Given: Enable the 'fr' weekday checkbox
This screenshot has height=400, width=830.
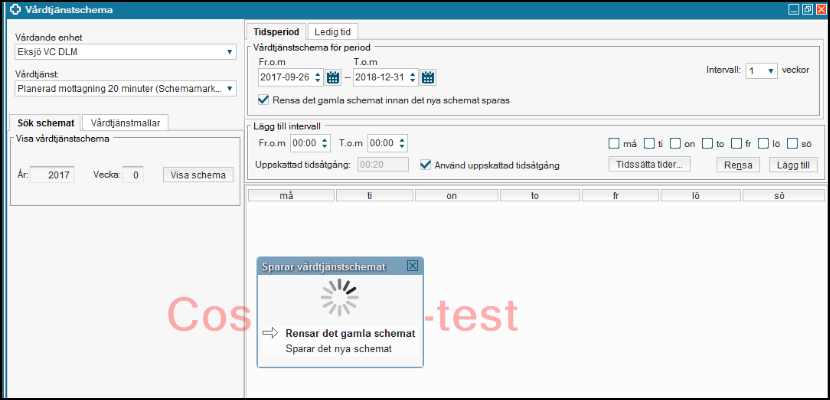Looking at the screenshot, I should coord(737,144).
